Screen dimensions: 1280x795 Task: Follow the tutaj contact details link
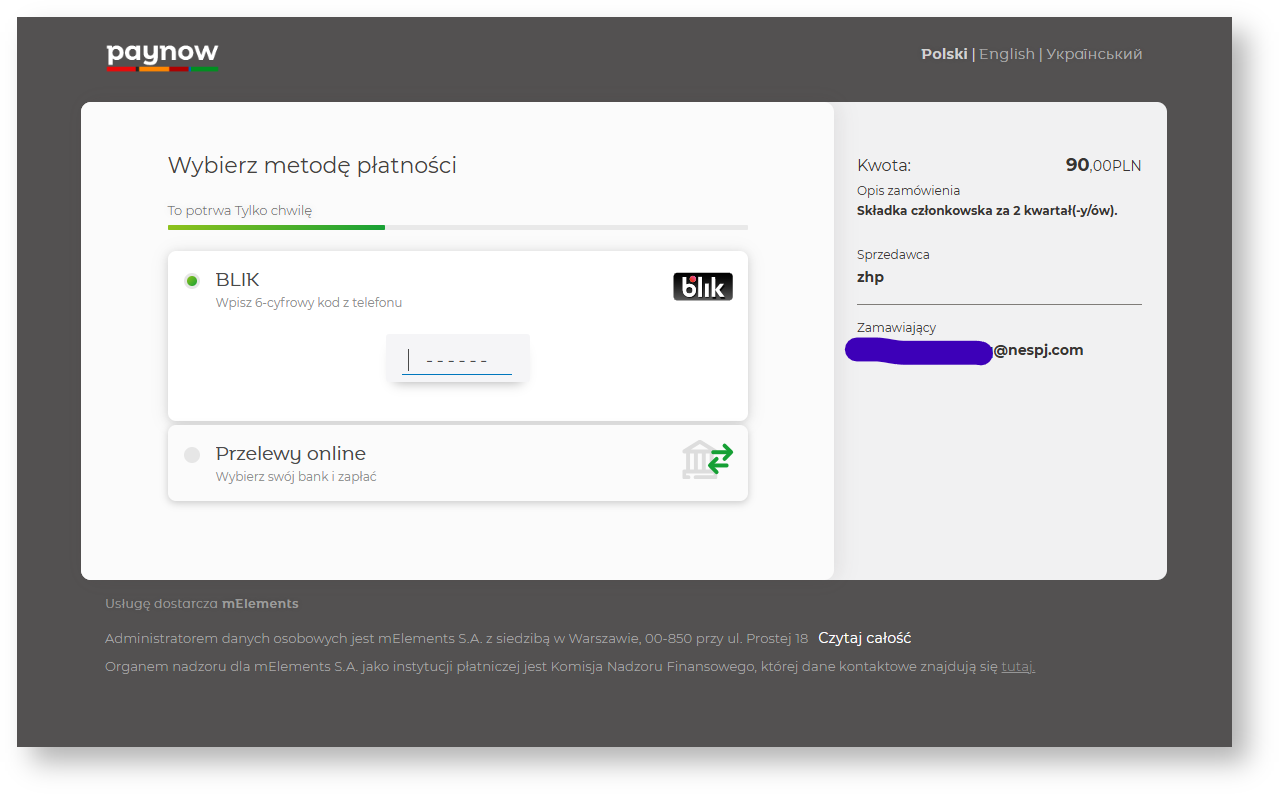click(x=1017, y=667)
